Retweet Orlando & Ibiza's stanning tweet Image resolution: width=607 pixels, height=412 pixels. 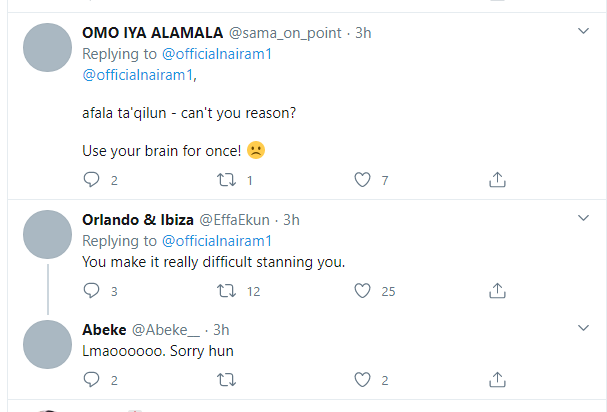pos(226,291)
